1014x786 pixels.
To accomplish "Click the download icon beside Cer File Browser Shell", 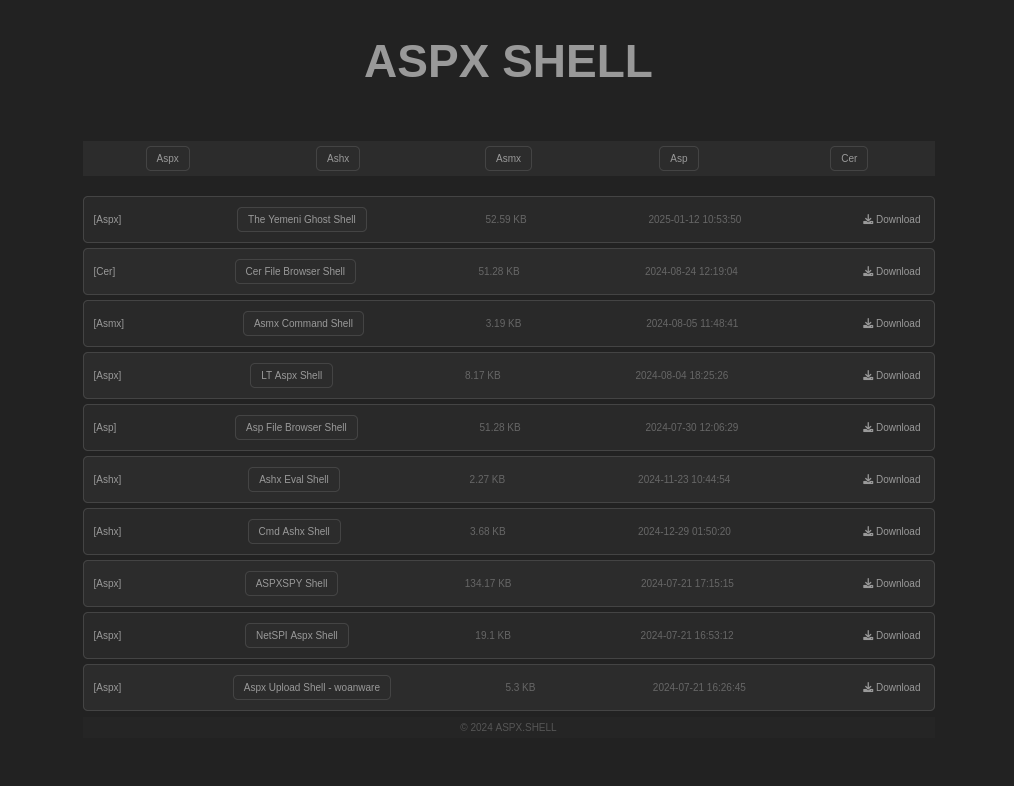I will 868,271.
